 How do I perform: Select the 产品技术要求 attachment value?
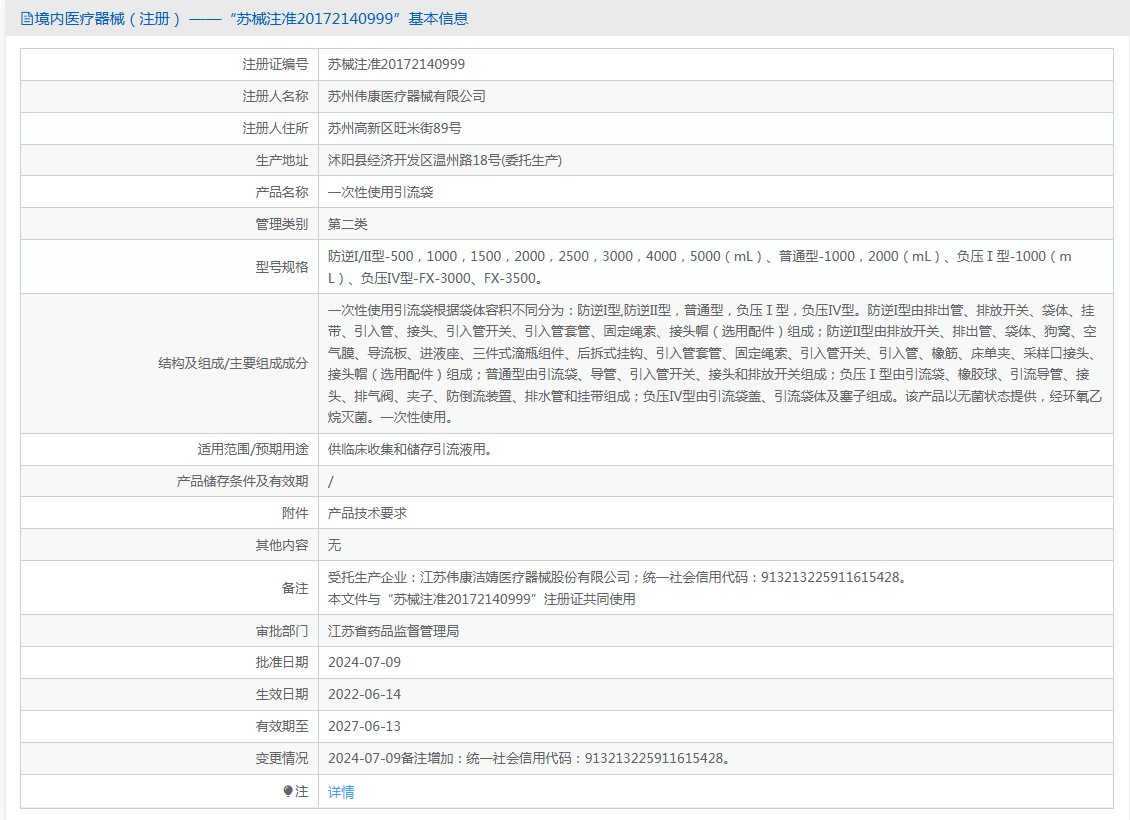368,513
